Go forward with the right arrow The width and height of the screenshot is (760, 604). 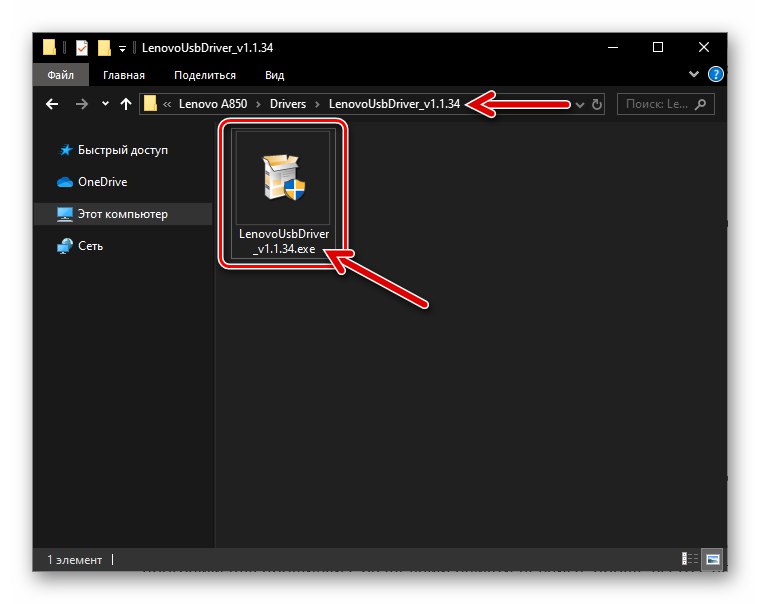click(82, 104)
